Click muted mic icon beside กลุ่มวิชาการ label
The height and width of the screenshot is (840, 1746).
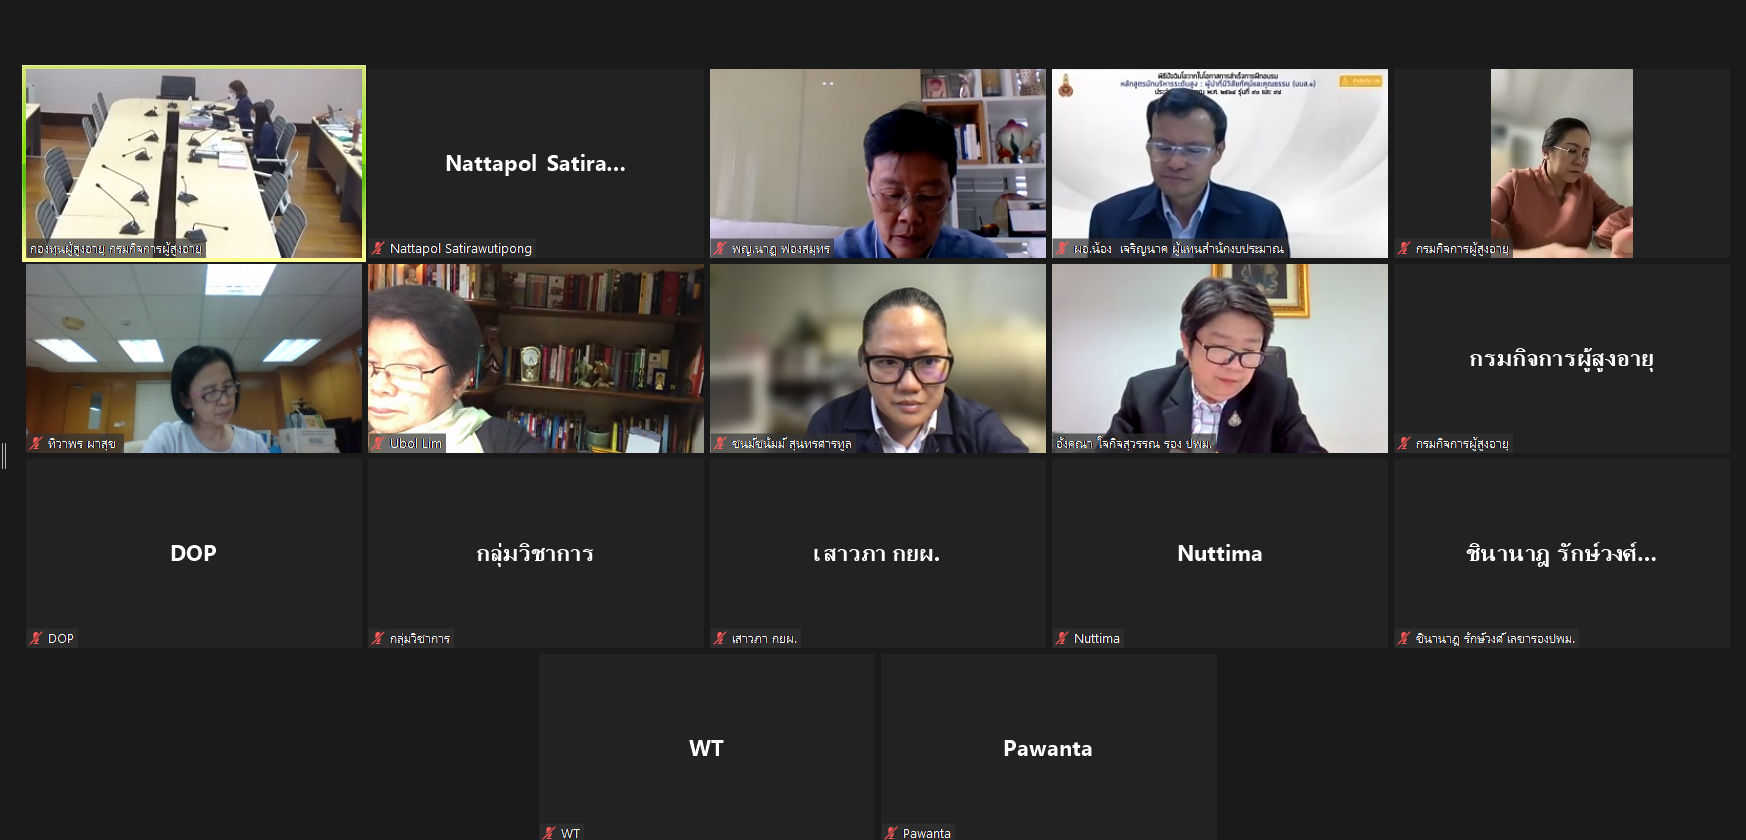(379, 638)
